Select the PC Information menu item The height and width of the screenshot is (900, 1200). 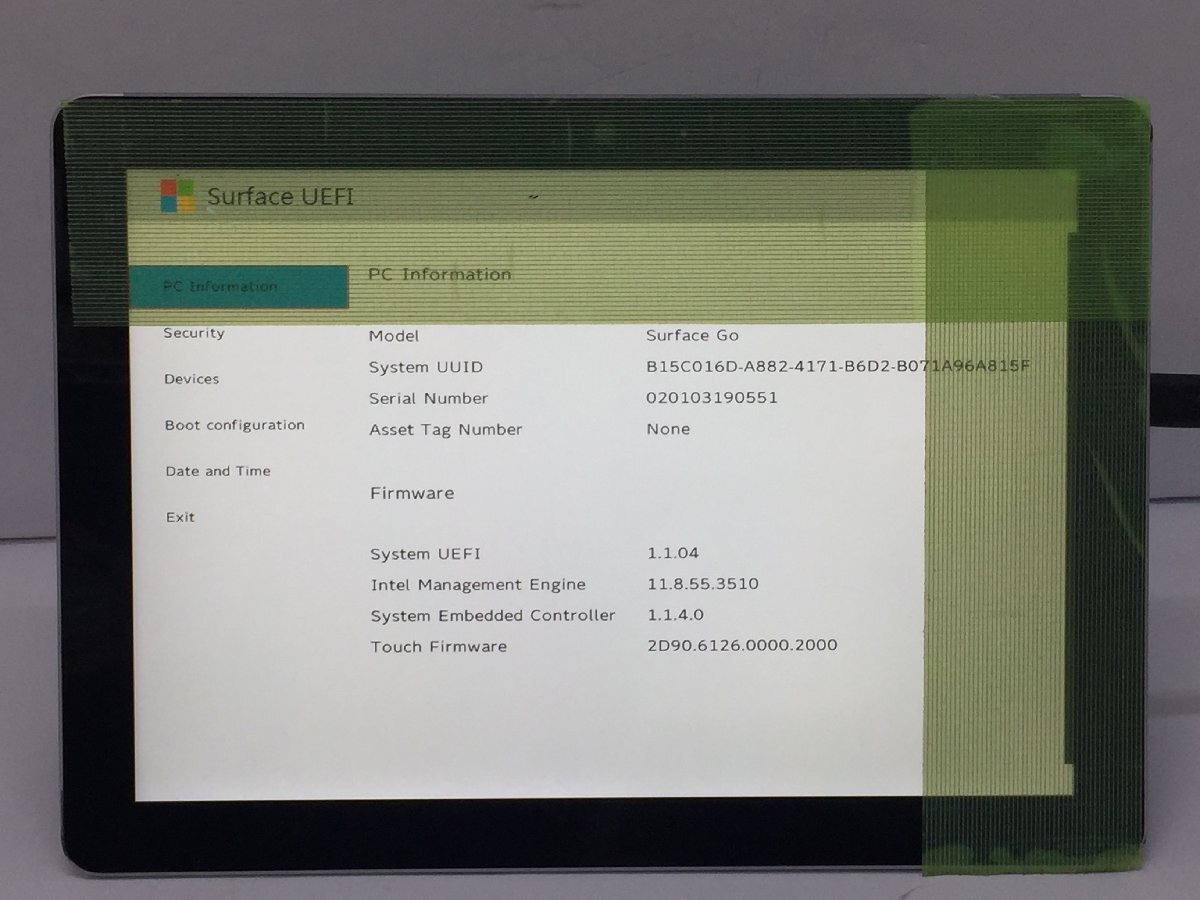coord(239,287)
